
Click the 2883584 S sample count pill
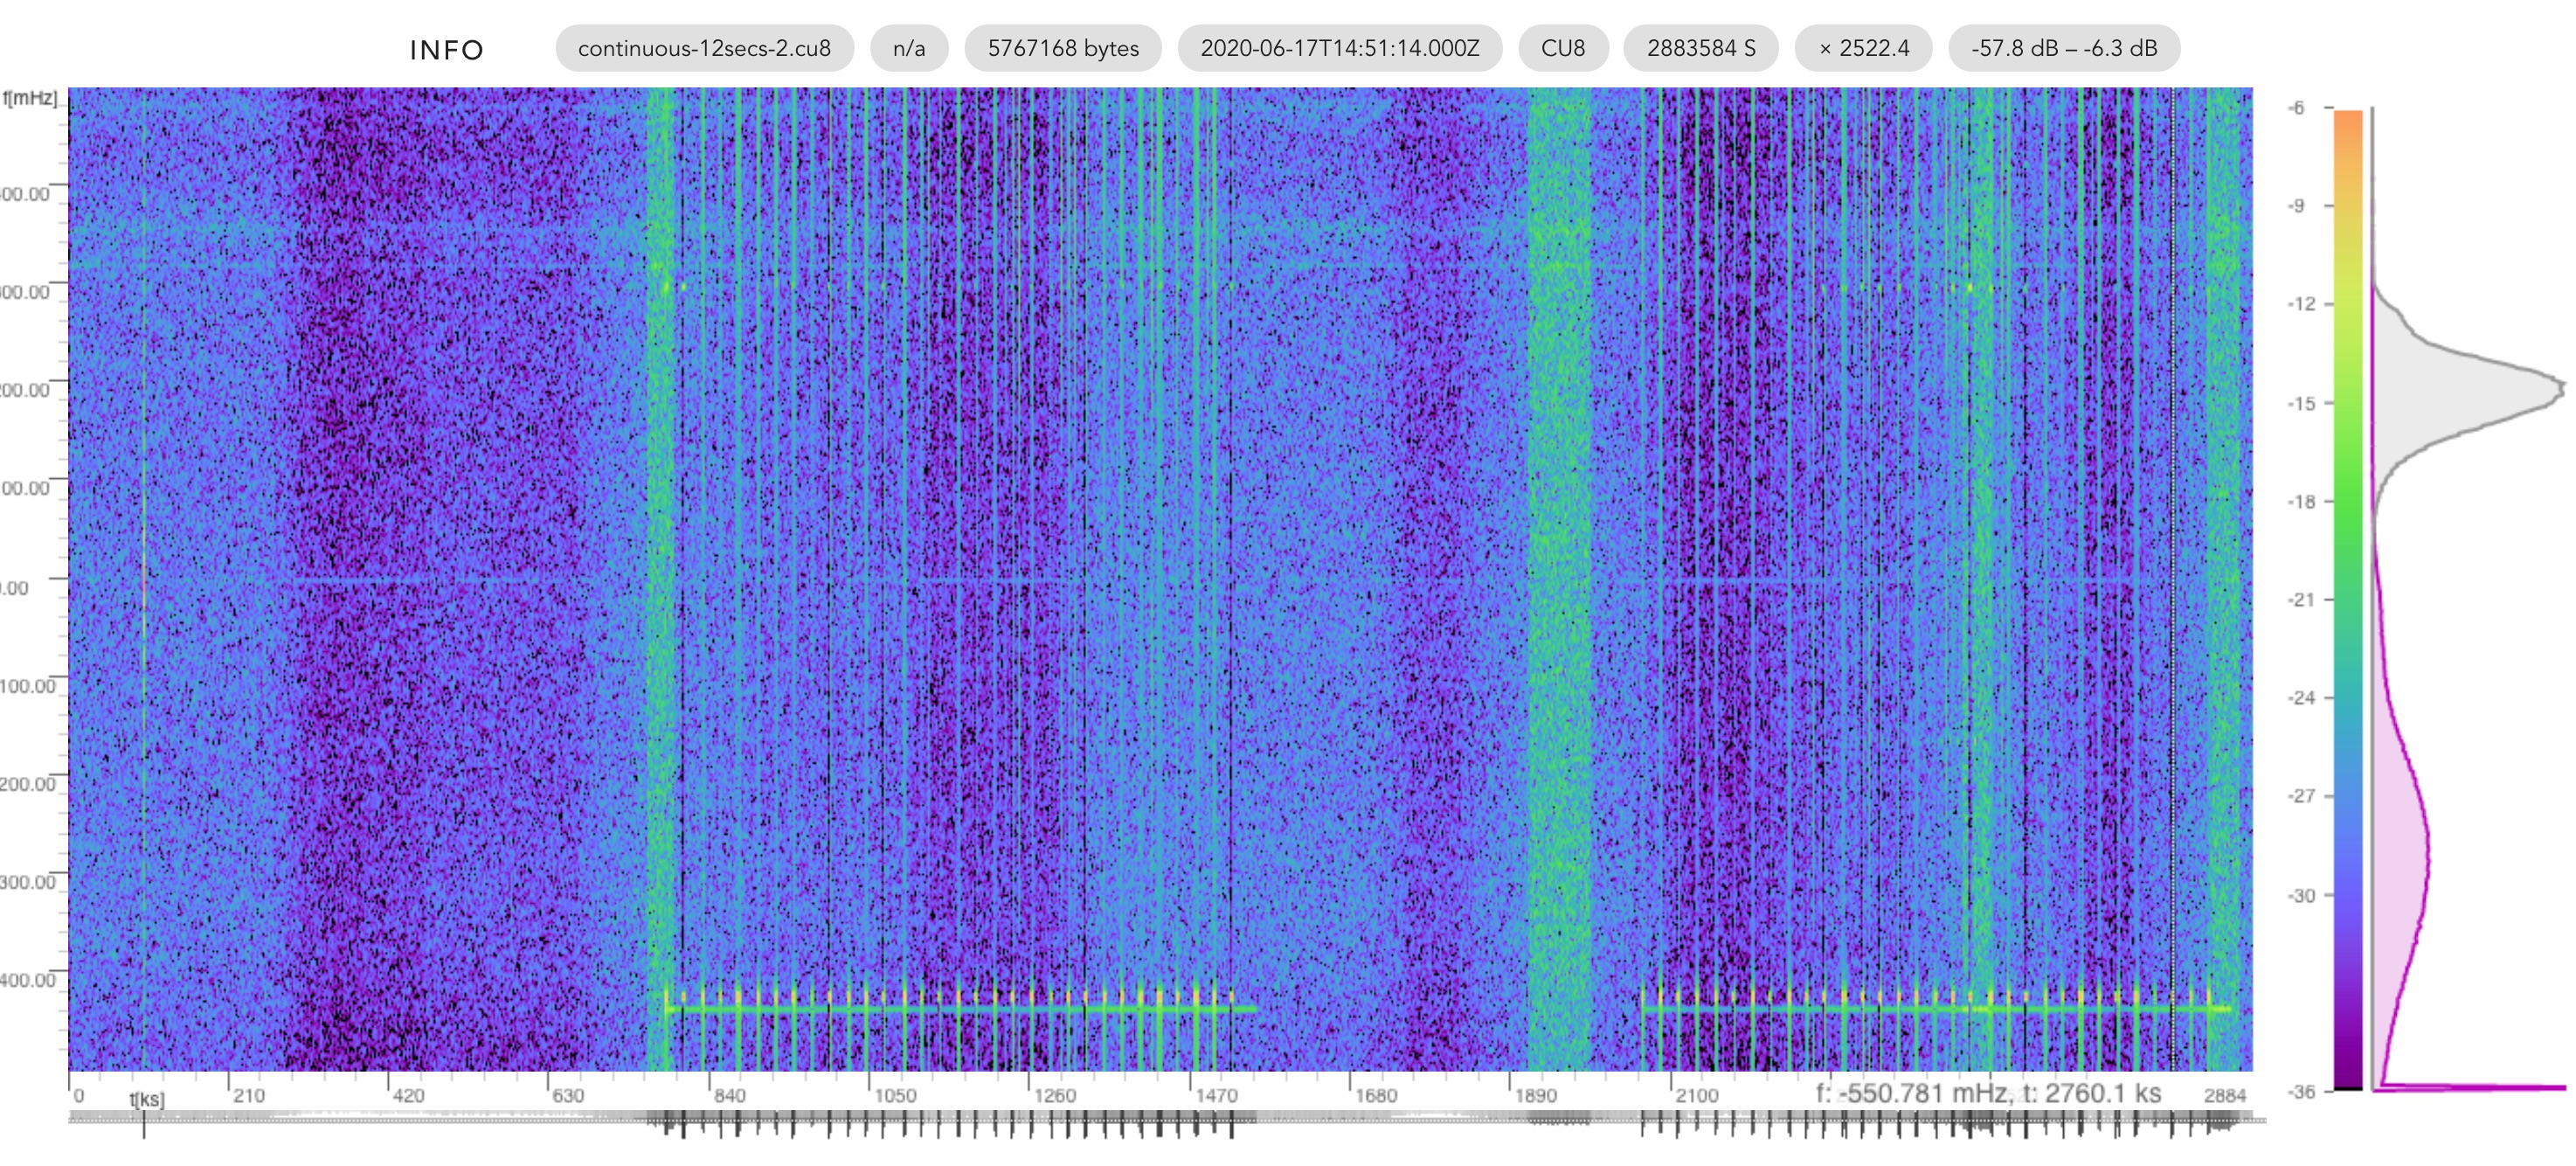1701,48
